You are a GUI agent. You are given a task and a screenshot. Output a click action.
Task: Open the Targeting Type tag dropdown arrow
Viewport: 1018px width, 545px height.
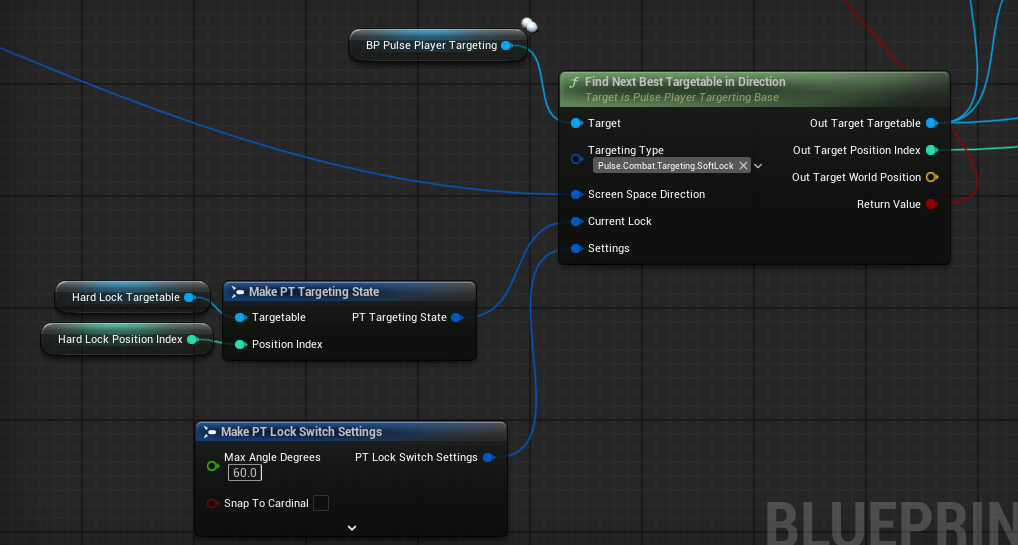tap(758, 166)
